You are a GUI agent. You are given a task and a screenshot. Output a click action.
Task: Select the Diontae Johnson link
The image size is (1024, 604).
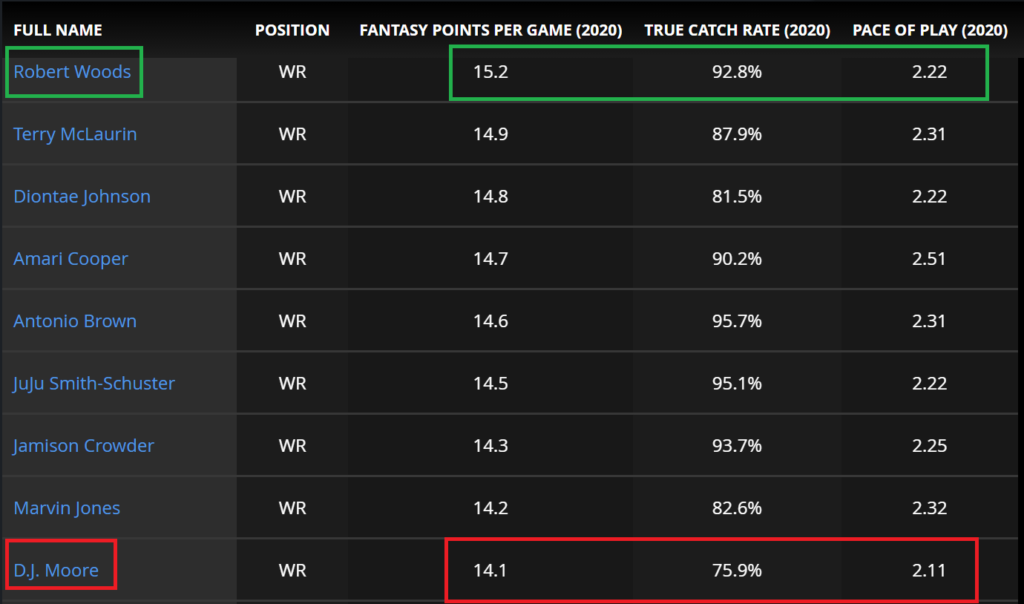81,196
